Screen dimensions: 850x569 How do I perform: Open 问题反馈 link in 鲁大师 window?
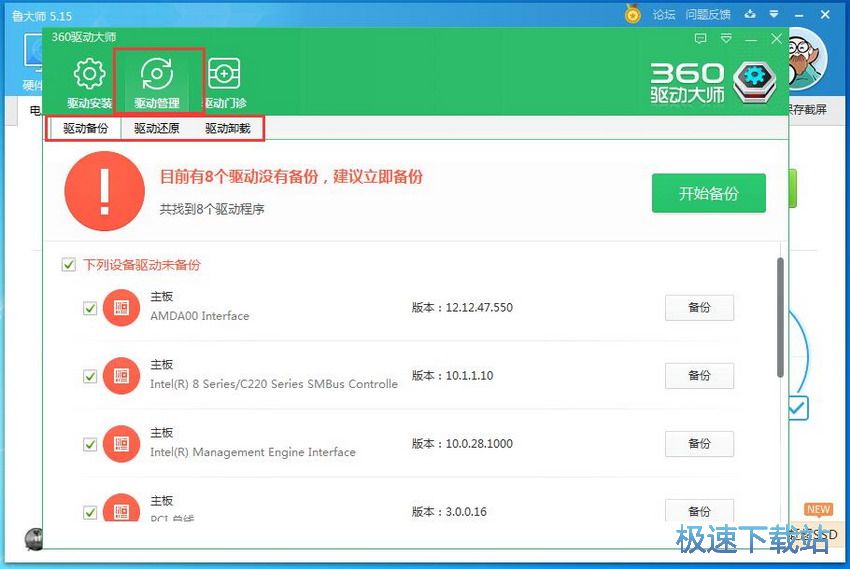click(707, 15)
